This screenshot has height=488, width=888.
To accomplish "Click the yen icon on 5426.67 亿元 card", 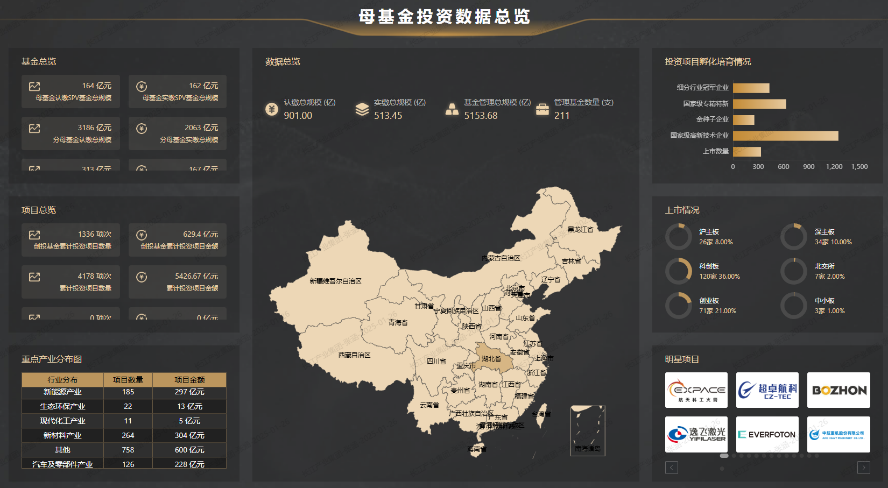I will coord(142,276).
